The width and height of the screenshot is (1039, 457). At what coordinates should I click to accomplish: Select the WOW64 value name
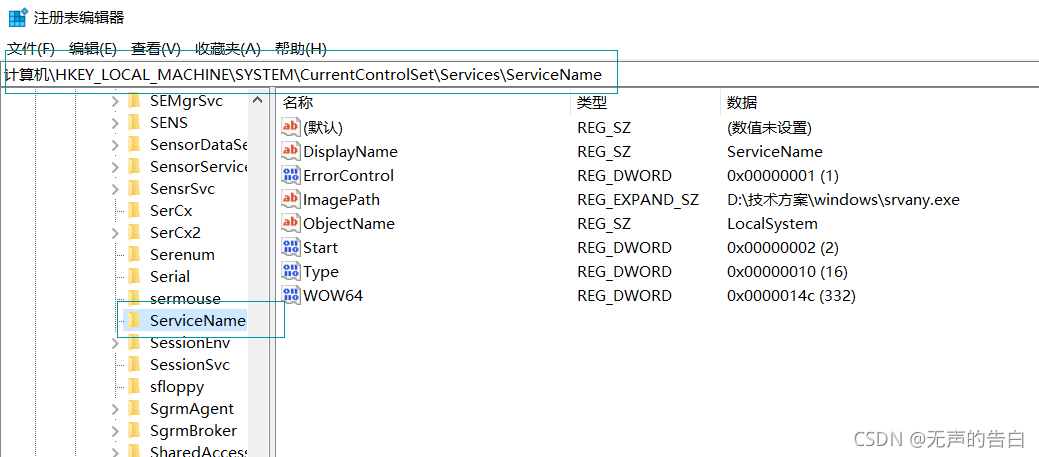tap(333, 295)
